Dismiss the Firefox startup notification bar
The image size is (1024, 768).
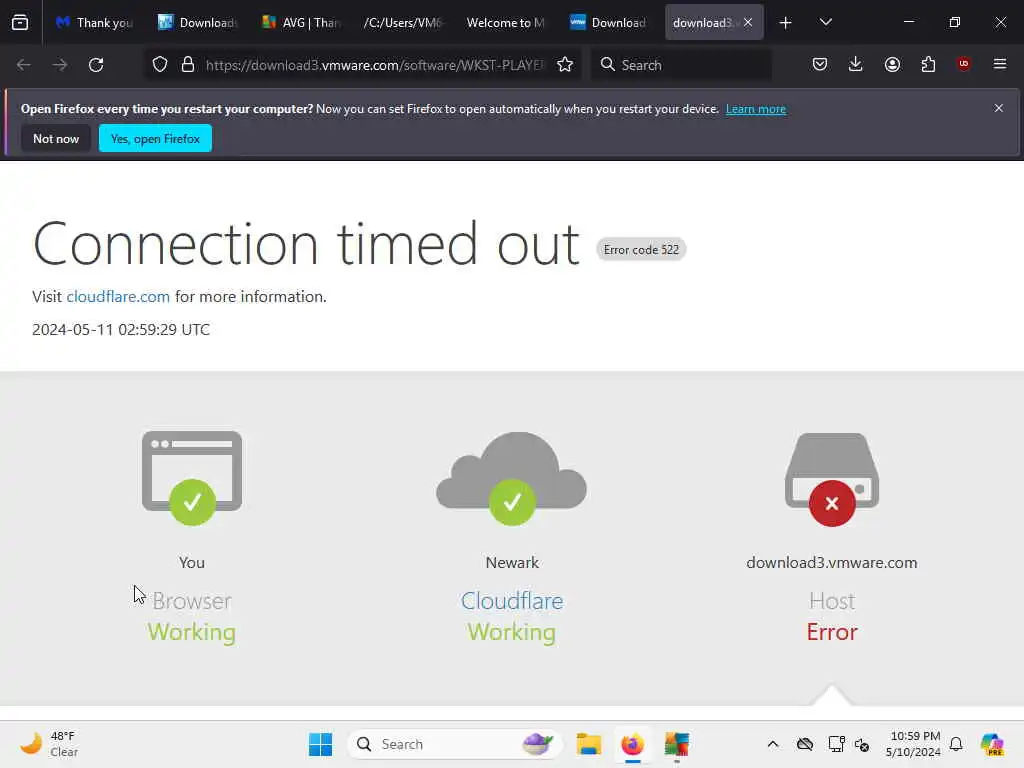click(x=999, y=108)
